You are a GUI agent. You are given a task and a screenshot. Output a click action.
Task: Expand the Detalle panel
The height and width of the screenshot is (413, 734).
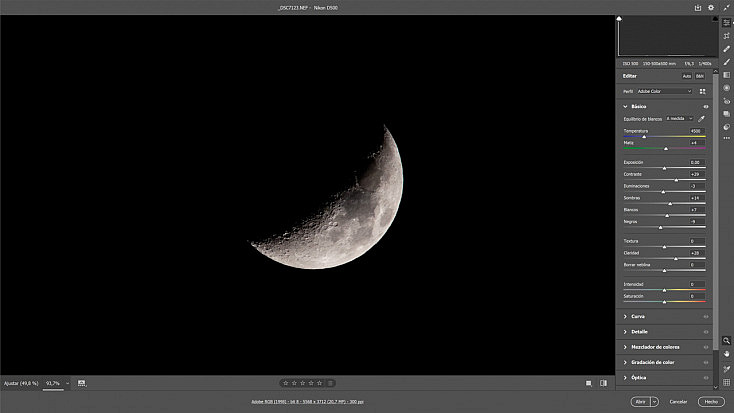pyautogui.click(x=625, y=332)
